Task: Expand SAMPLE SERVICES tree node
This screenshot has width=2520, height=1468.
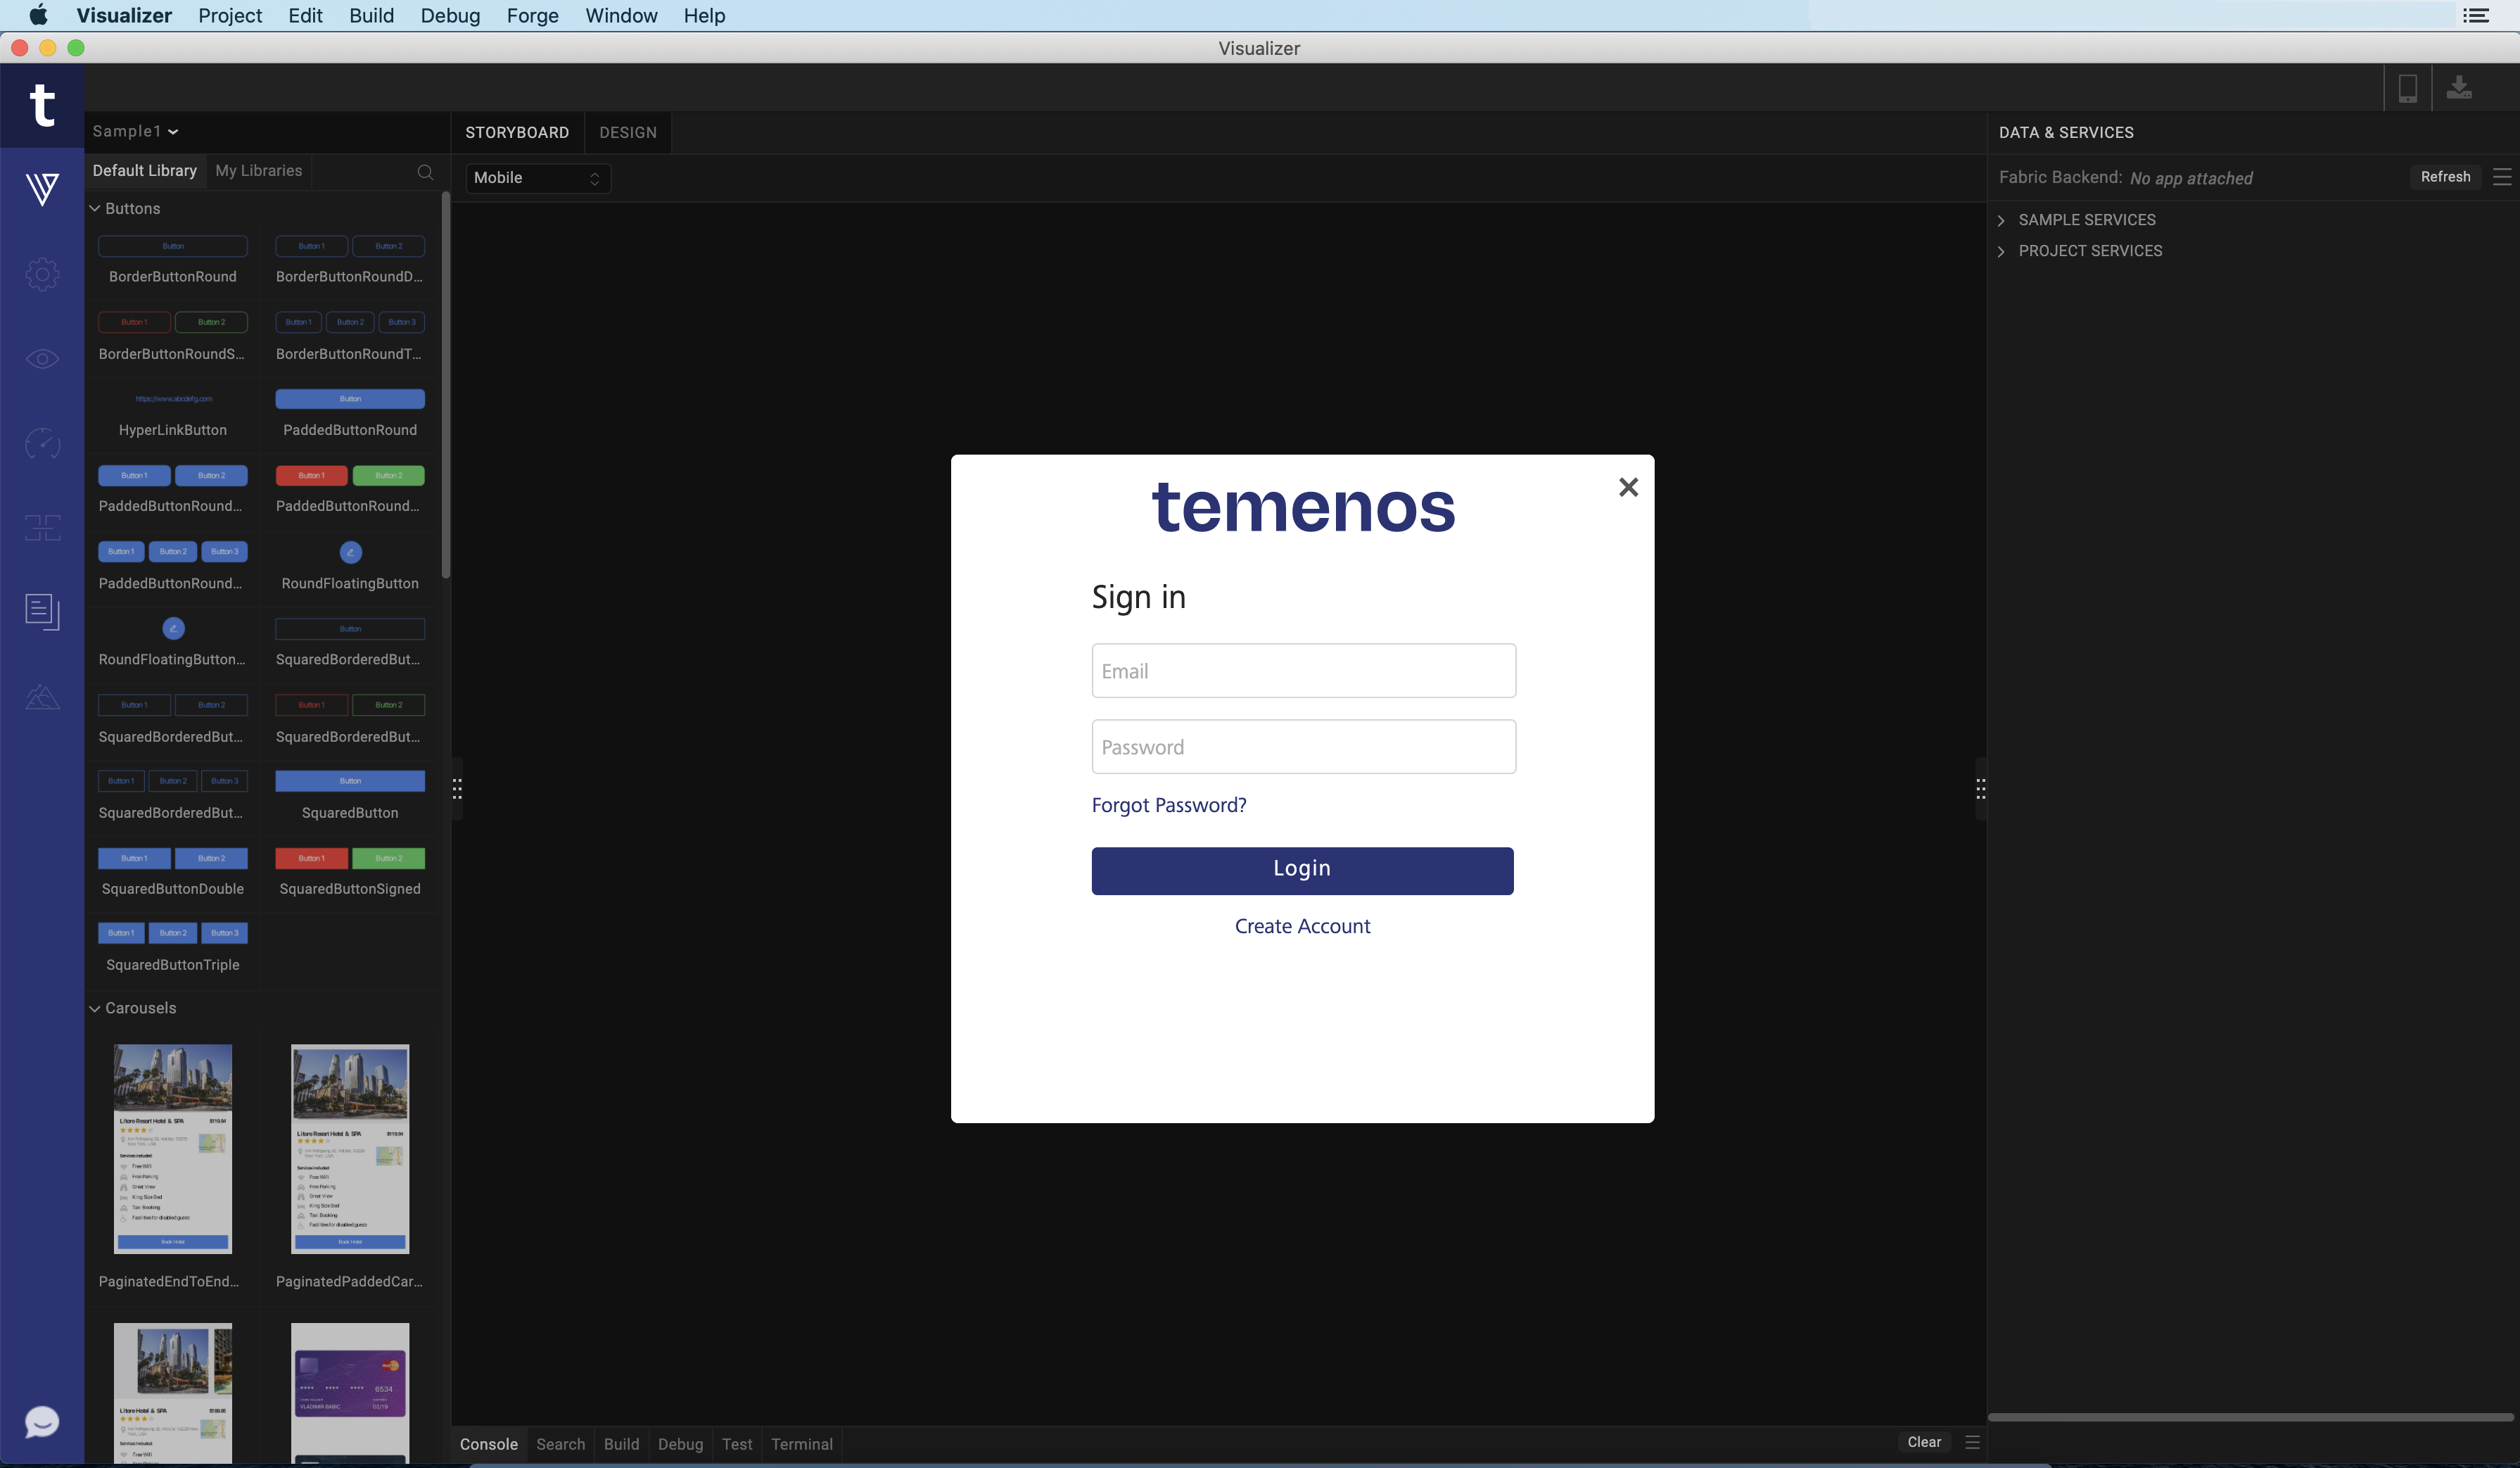Action: (2001, 220)
